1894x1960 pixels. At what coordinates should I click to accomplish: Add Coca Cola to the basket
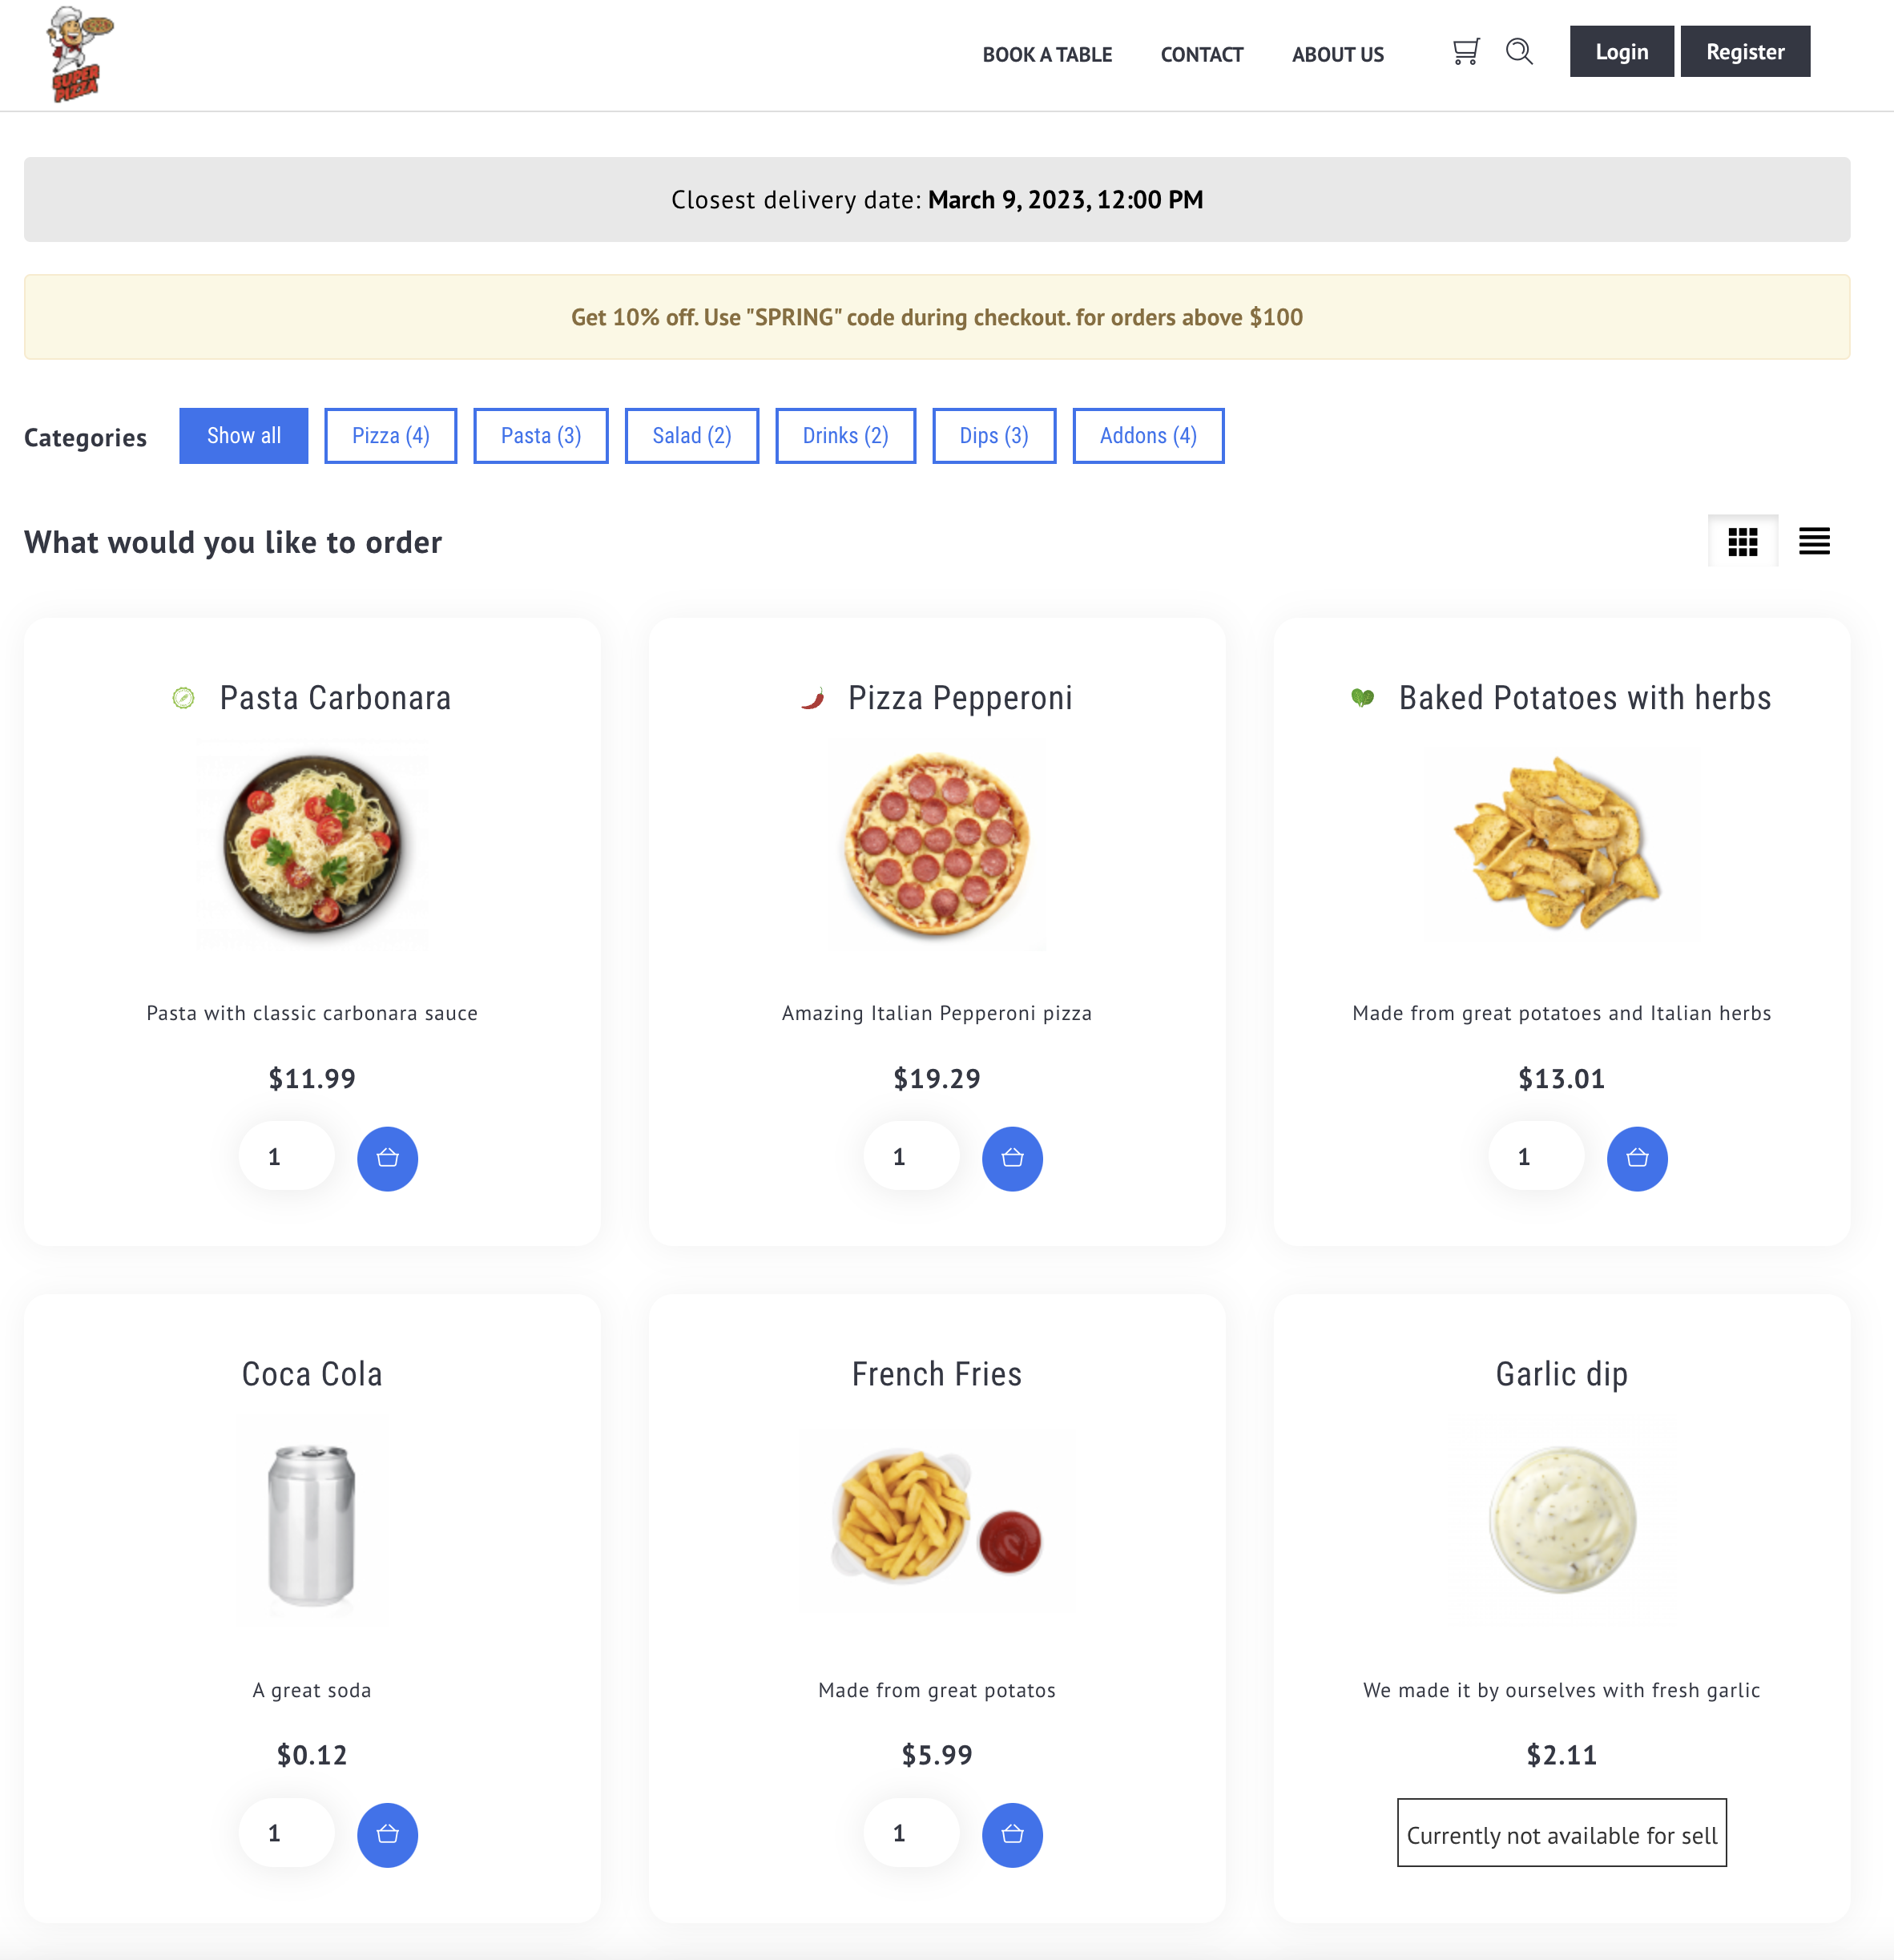click(387, 1834)
